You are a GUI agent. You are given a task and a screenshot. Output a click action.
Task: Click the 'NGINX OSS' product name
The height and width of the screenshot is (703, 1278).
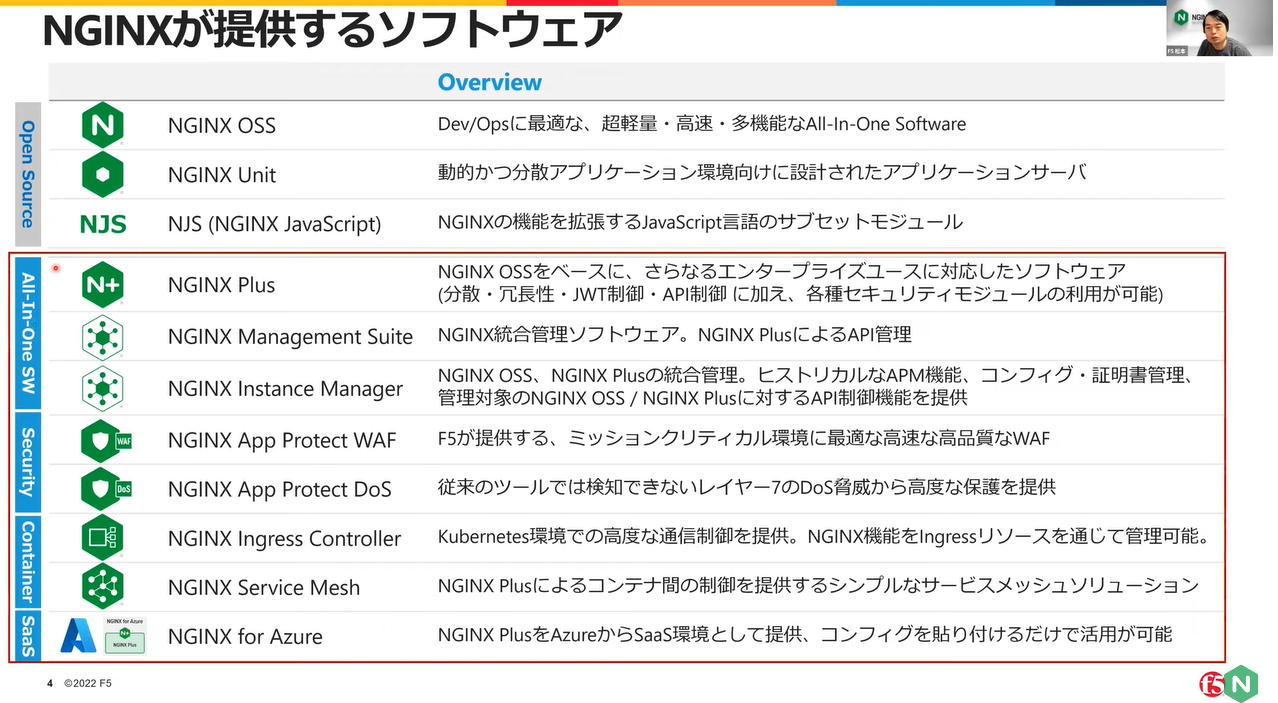point(222,126)
